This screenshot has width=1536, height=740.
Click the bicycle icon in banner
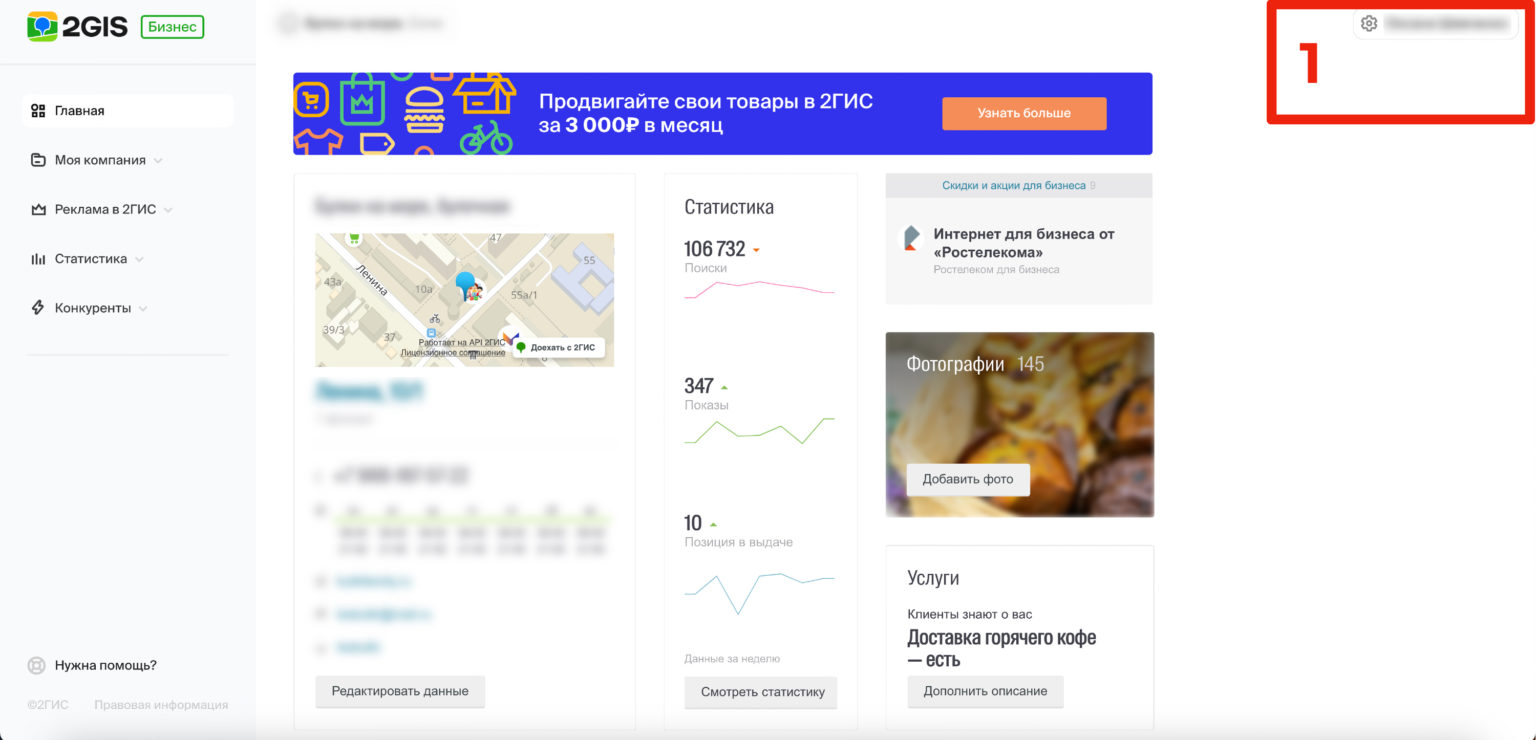click(x=486, y=138)
